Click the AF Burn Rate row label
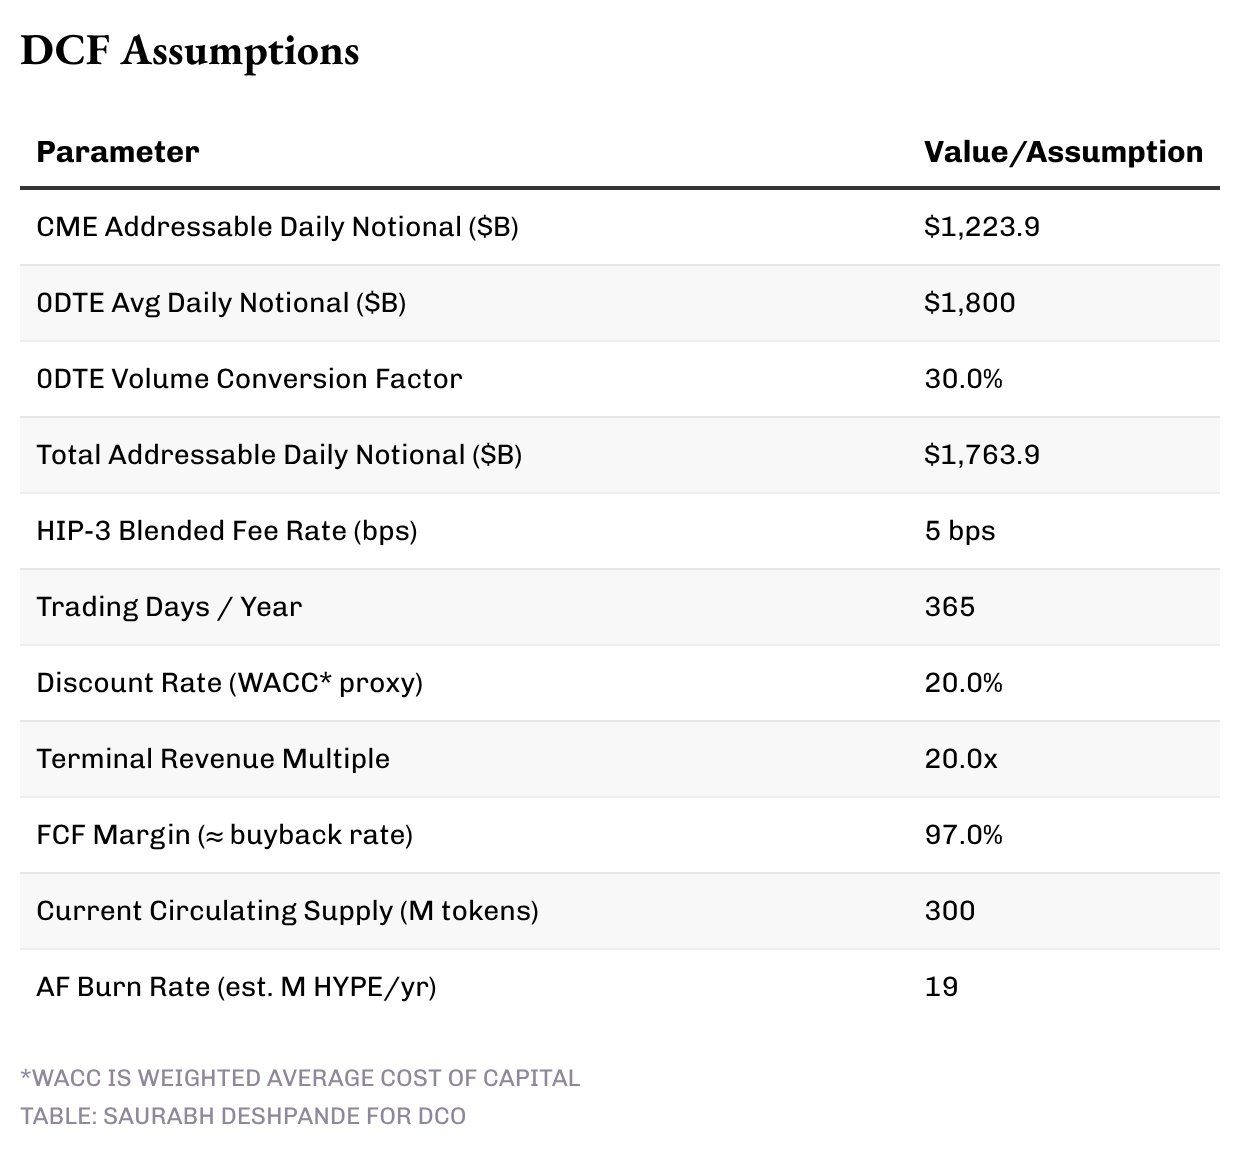 coord(236,987)
